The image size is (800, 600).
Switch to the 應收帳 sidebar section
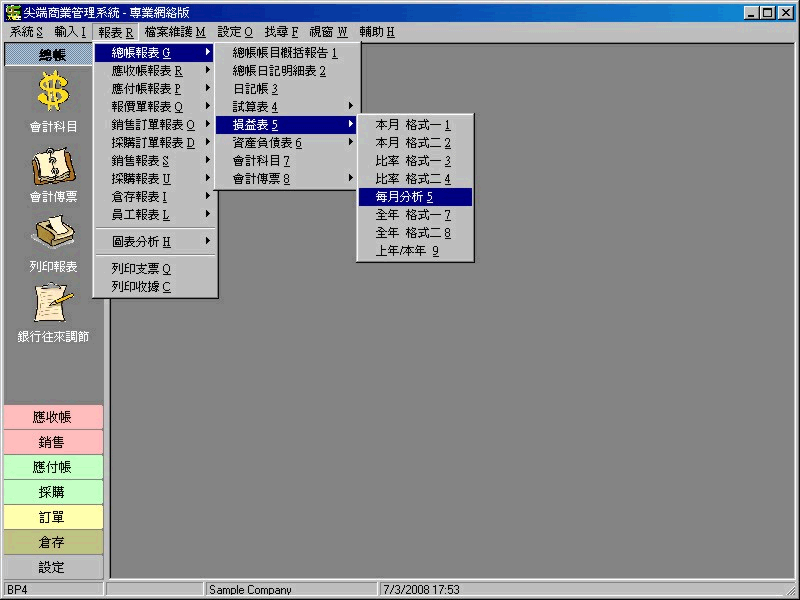(53, 417)
